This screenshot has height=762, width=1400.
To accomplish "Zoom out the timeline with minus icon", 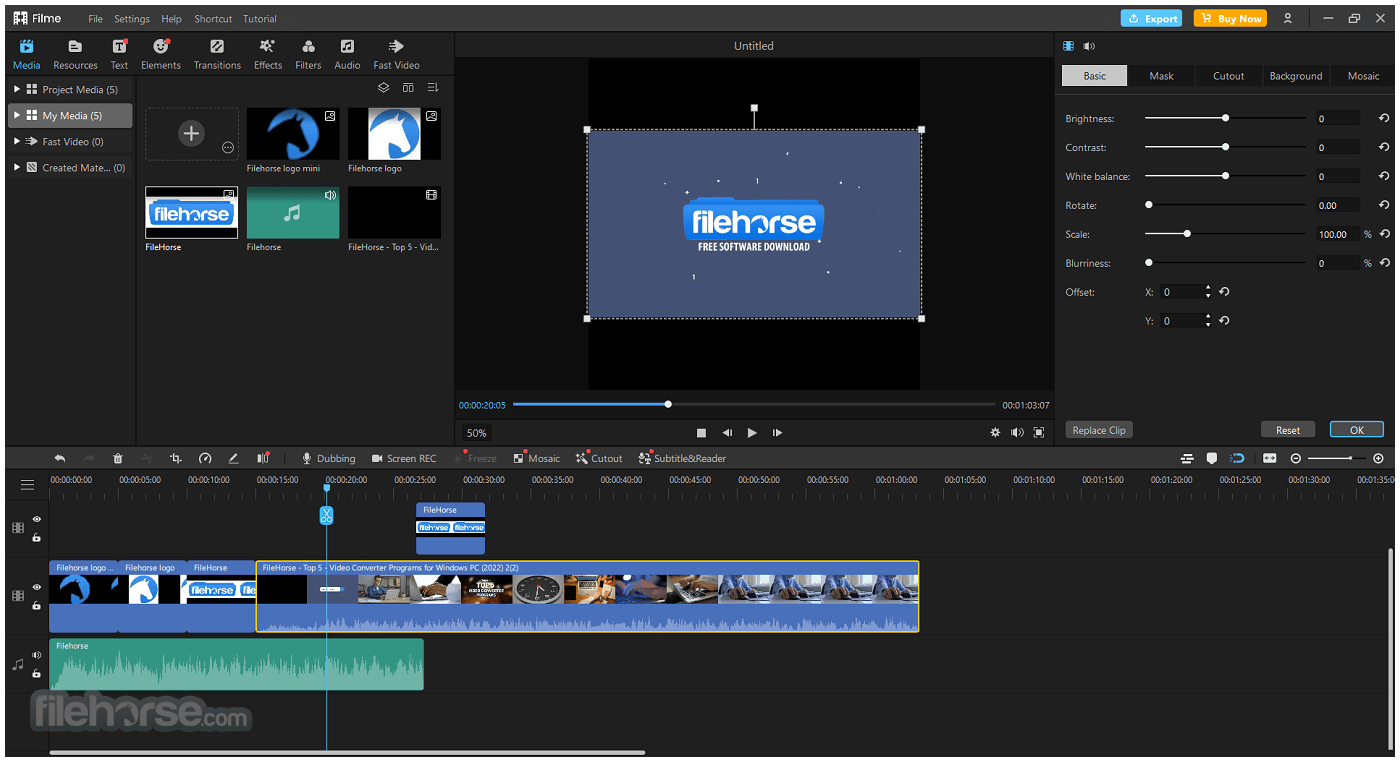I will click(x=1296, y=458).
